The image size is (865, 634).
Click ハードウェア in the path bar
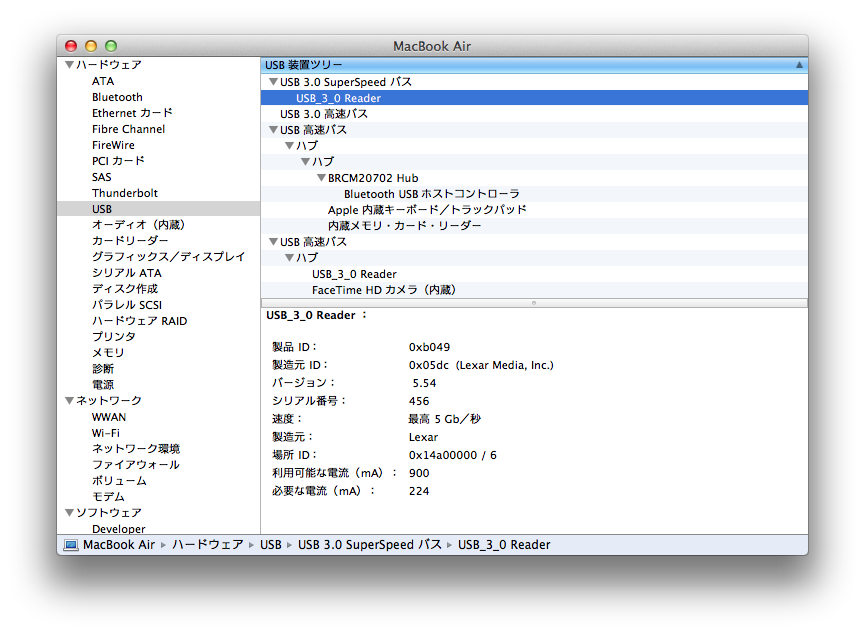[207, 545]
